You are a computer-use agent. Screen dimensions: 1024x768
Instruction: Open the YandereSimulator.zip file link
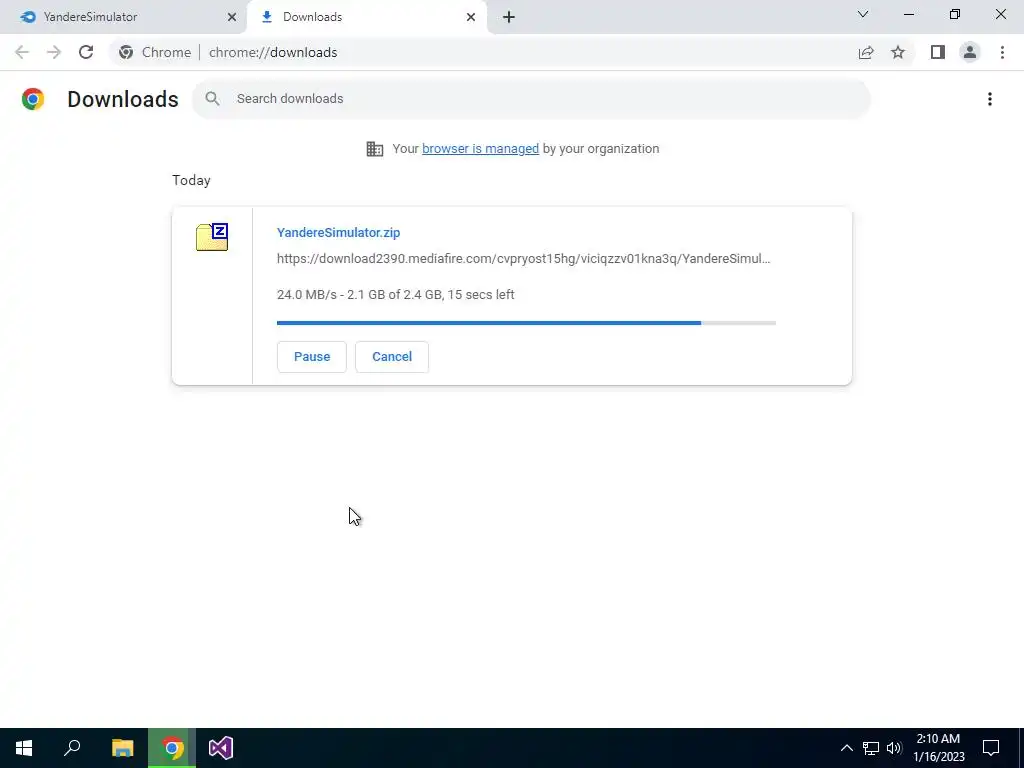click(338, 232)
